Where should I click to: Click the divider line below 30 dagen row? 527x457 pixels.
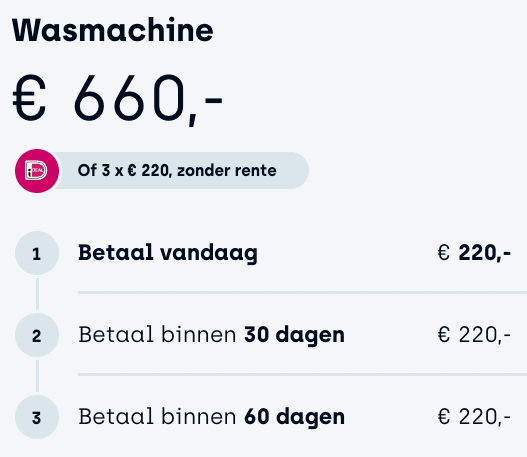click(302, 374)
